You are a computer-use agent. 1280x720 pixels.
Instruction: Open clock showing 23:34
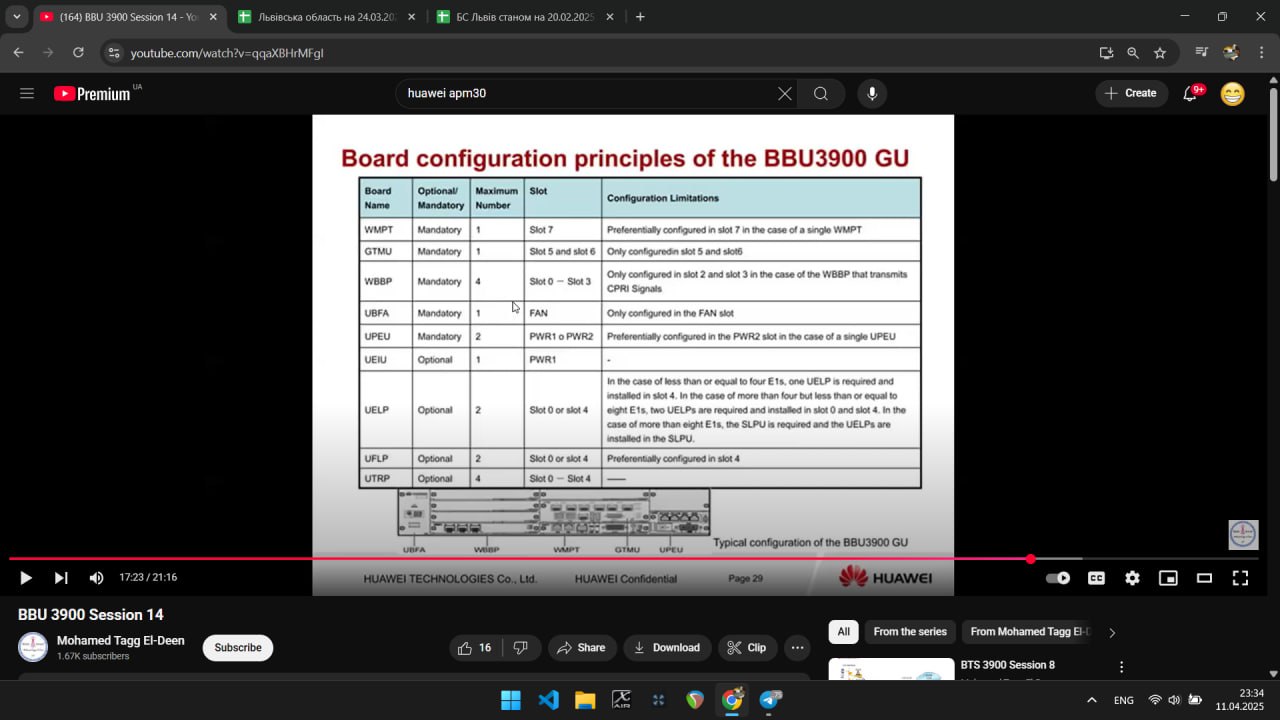click(1239, 700)
